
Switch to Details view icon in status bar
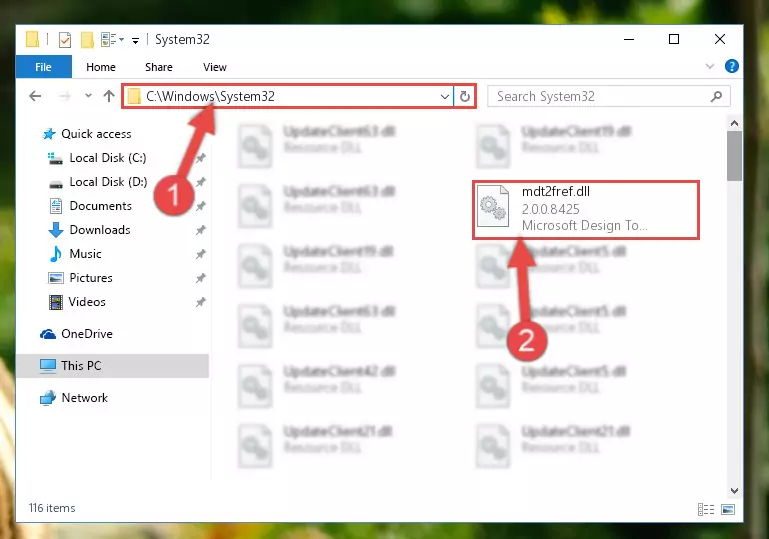point(706,510)
